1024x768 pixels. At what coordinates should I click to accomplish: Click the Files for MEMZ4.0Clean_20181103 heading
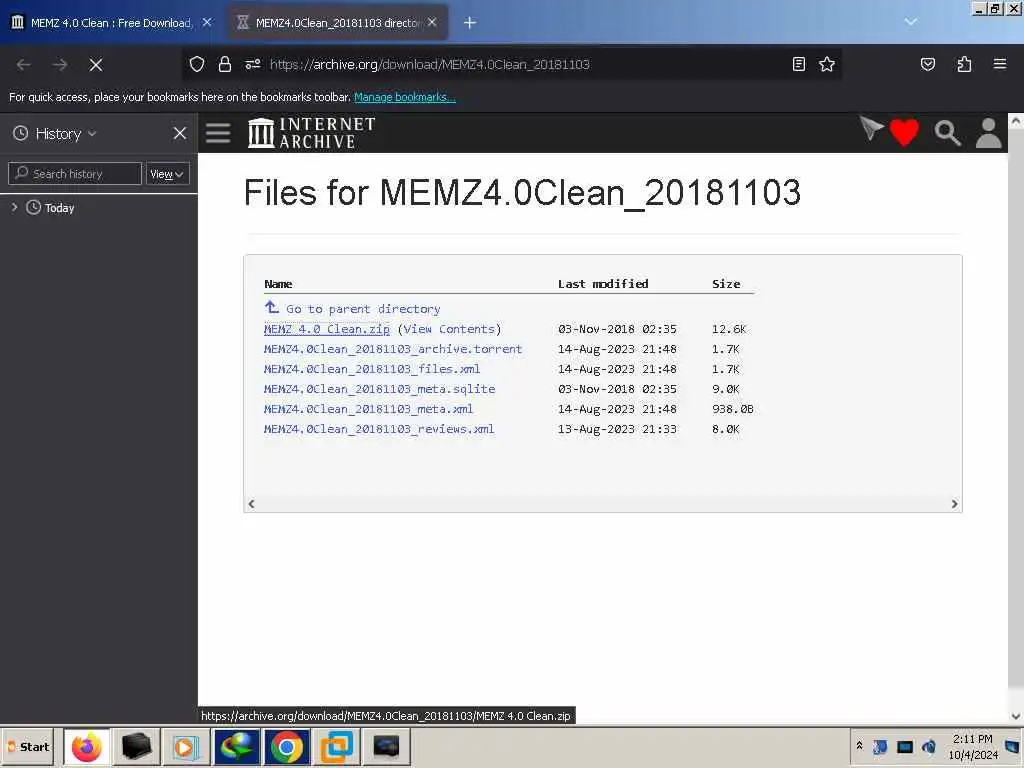(522, 193)
